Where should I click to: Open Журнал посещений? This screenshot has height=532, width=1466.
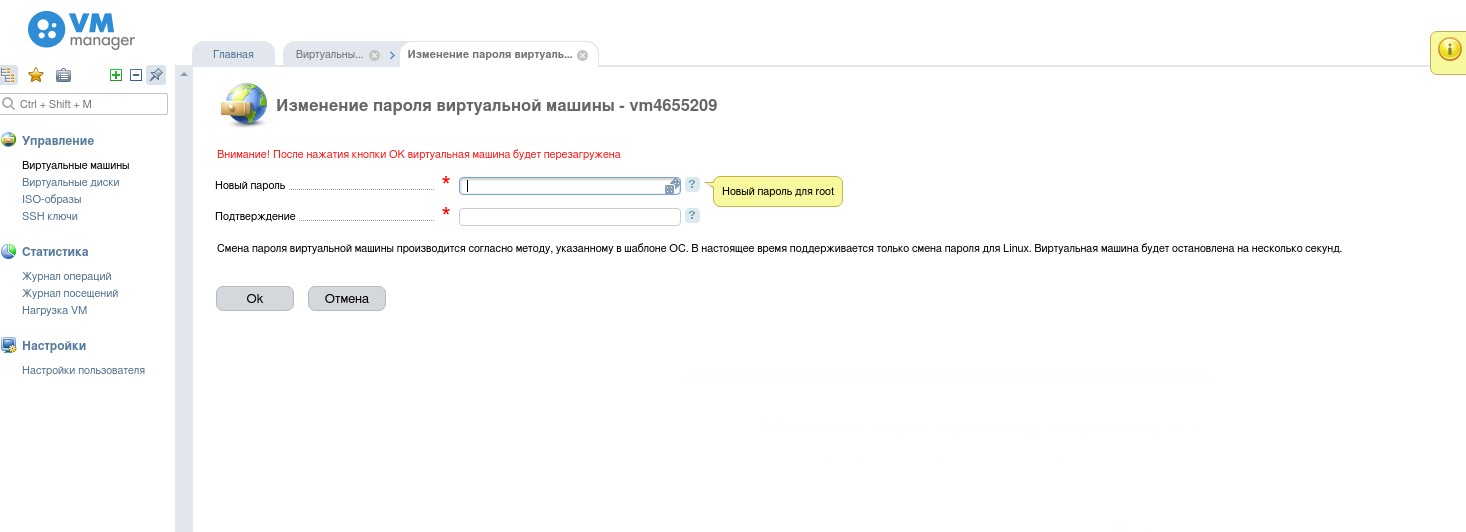pyautogui.click(x=70, y=293)
